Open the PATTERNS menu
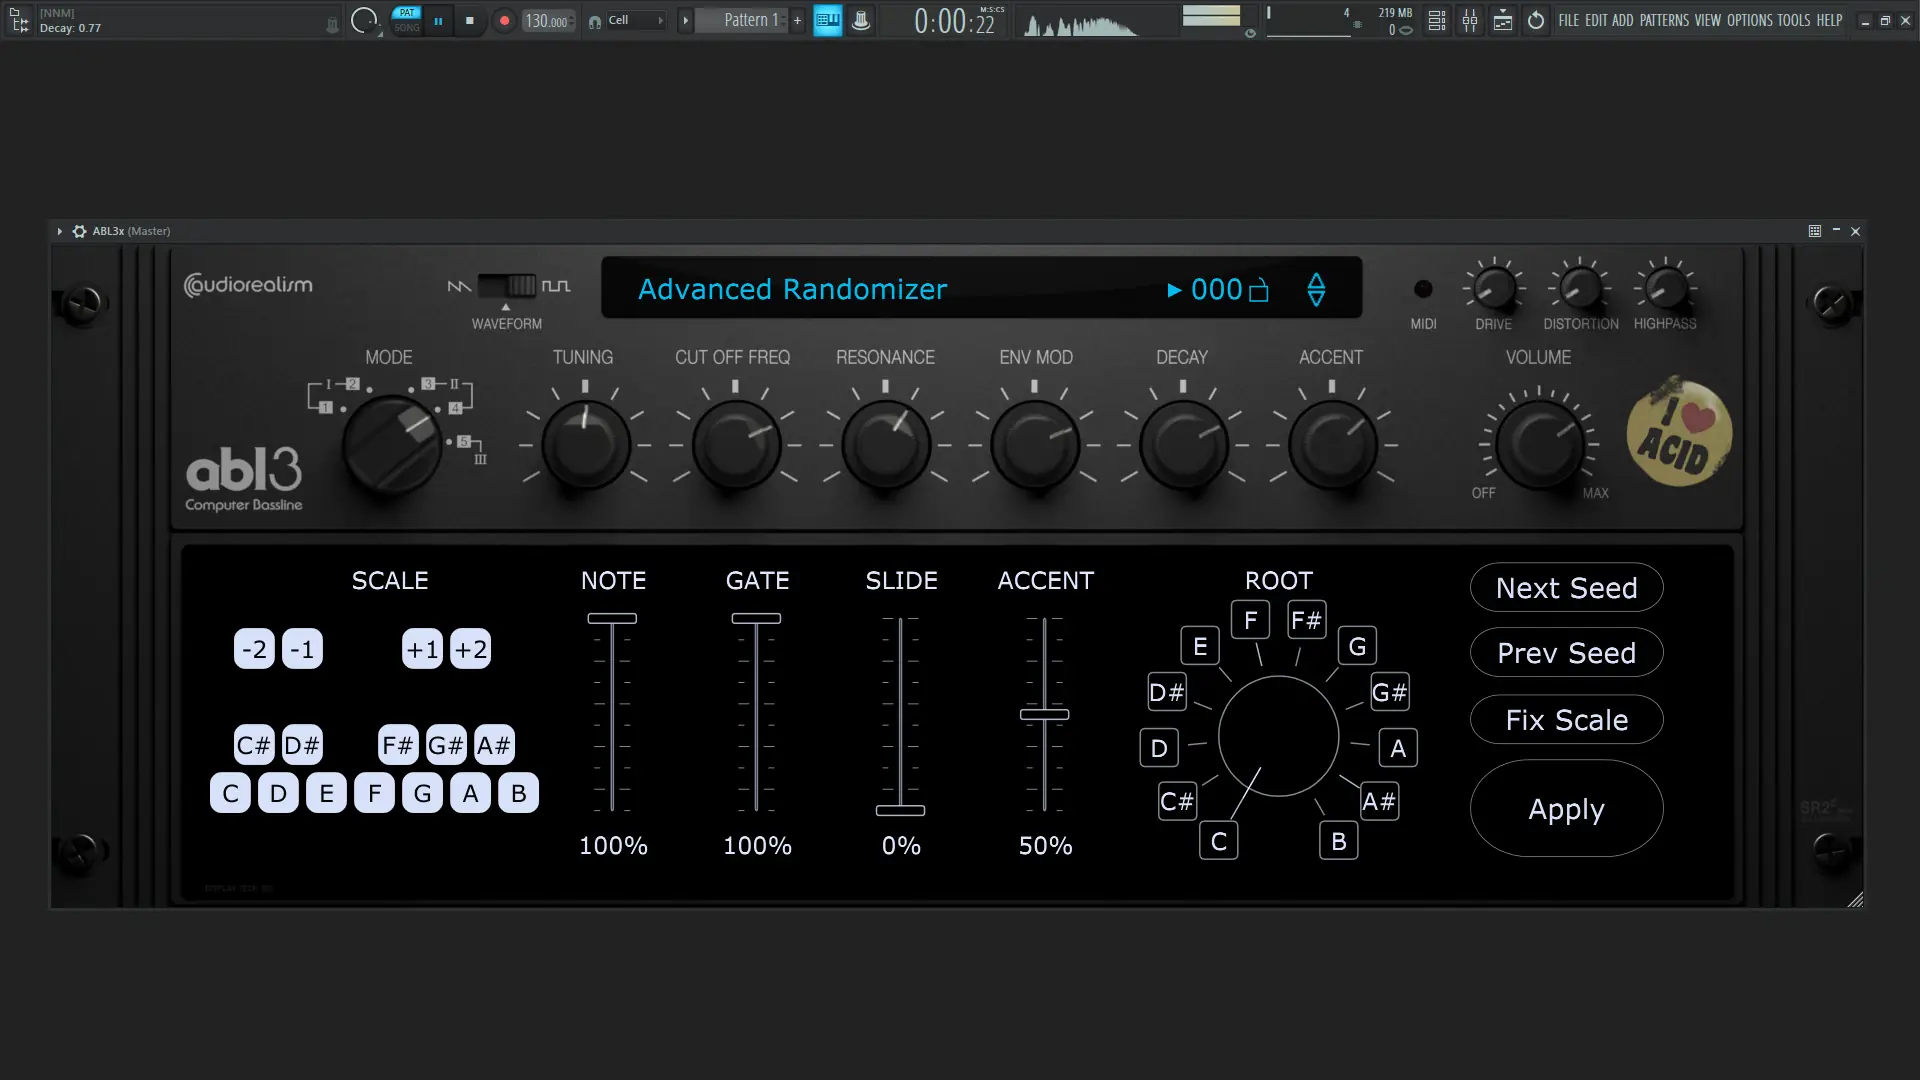Image resolution: width=1920 pixels, height=1080 pixels. click(1664, 20)
